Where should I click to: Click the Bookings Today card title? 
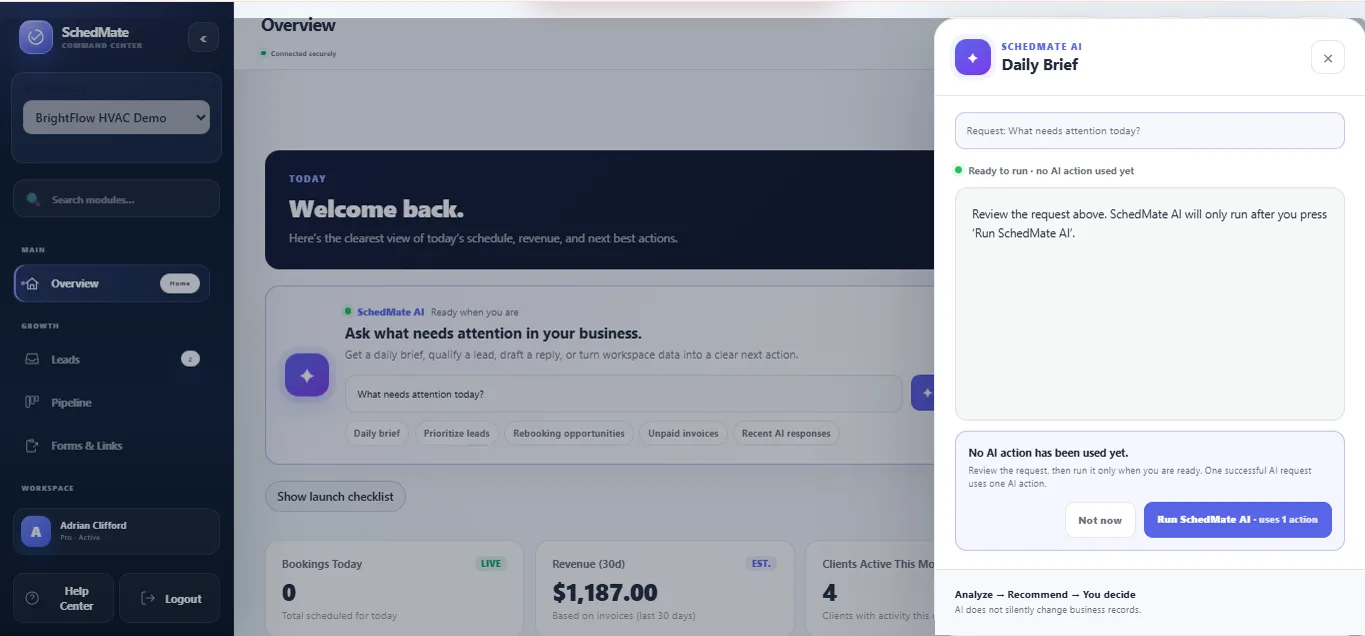(x=322, y=564)
